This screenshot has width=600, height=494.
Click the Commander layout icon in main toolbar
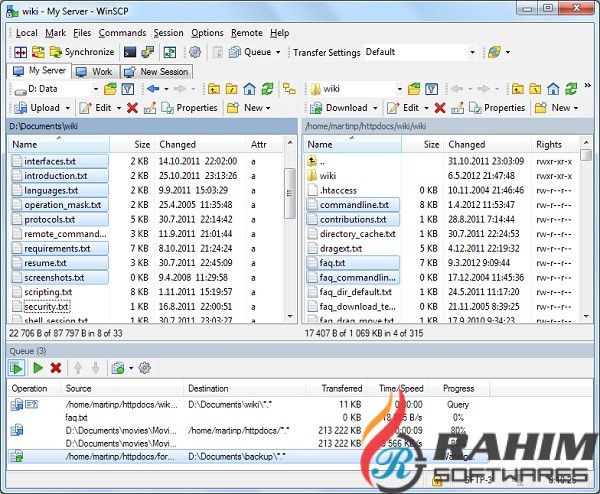coord(20,52)
